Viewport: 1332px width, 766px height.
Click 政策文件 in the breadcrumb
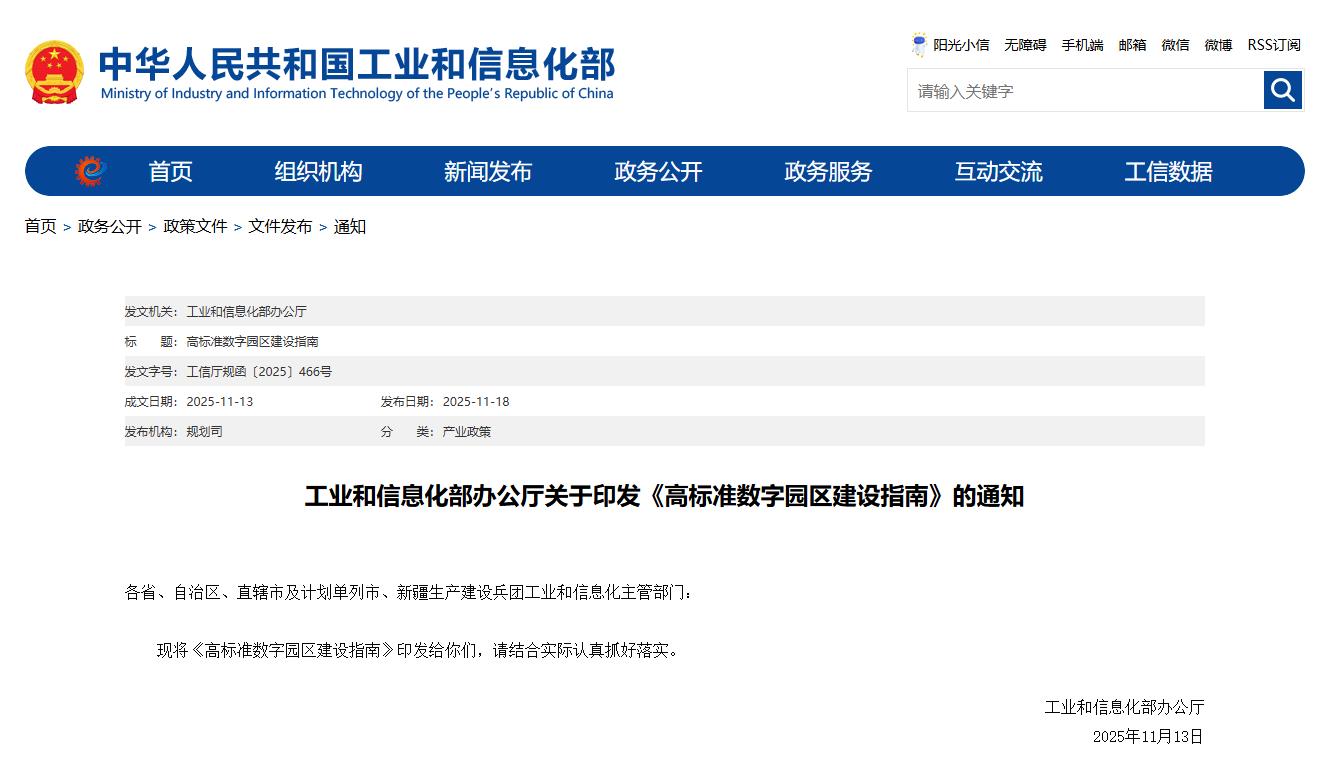195,227
